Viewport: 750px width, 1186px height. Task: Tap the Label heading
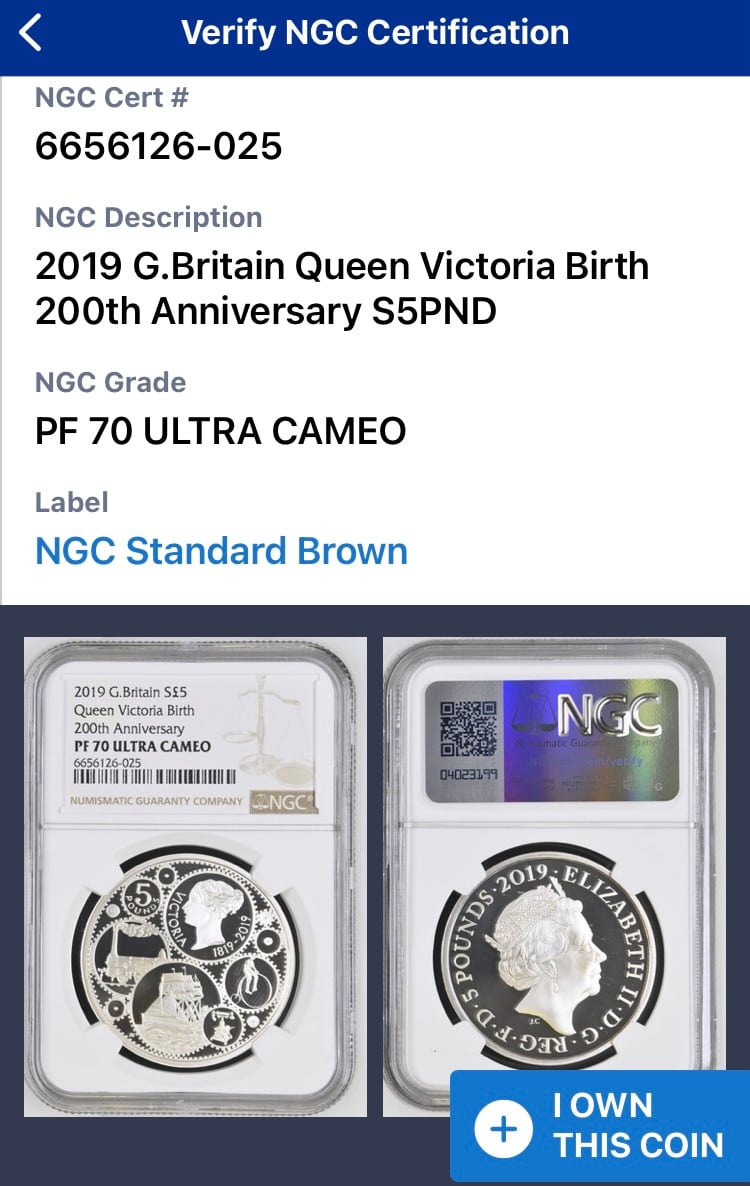(72, 502)
